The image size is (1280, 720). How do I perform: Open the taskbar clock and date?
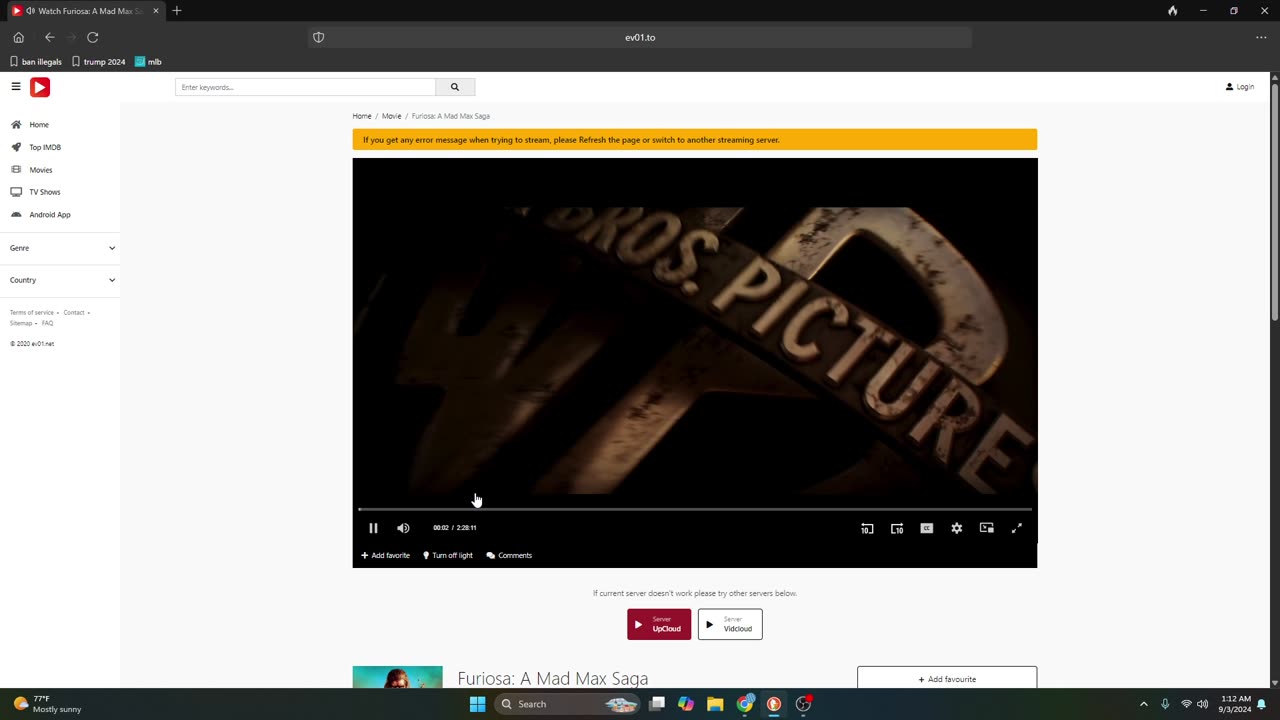(1236, 704)
